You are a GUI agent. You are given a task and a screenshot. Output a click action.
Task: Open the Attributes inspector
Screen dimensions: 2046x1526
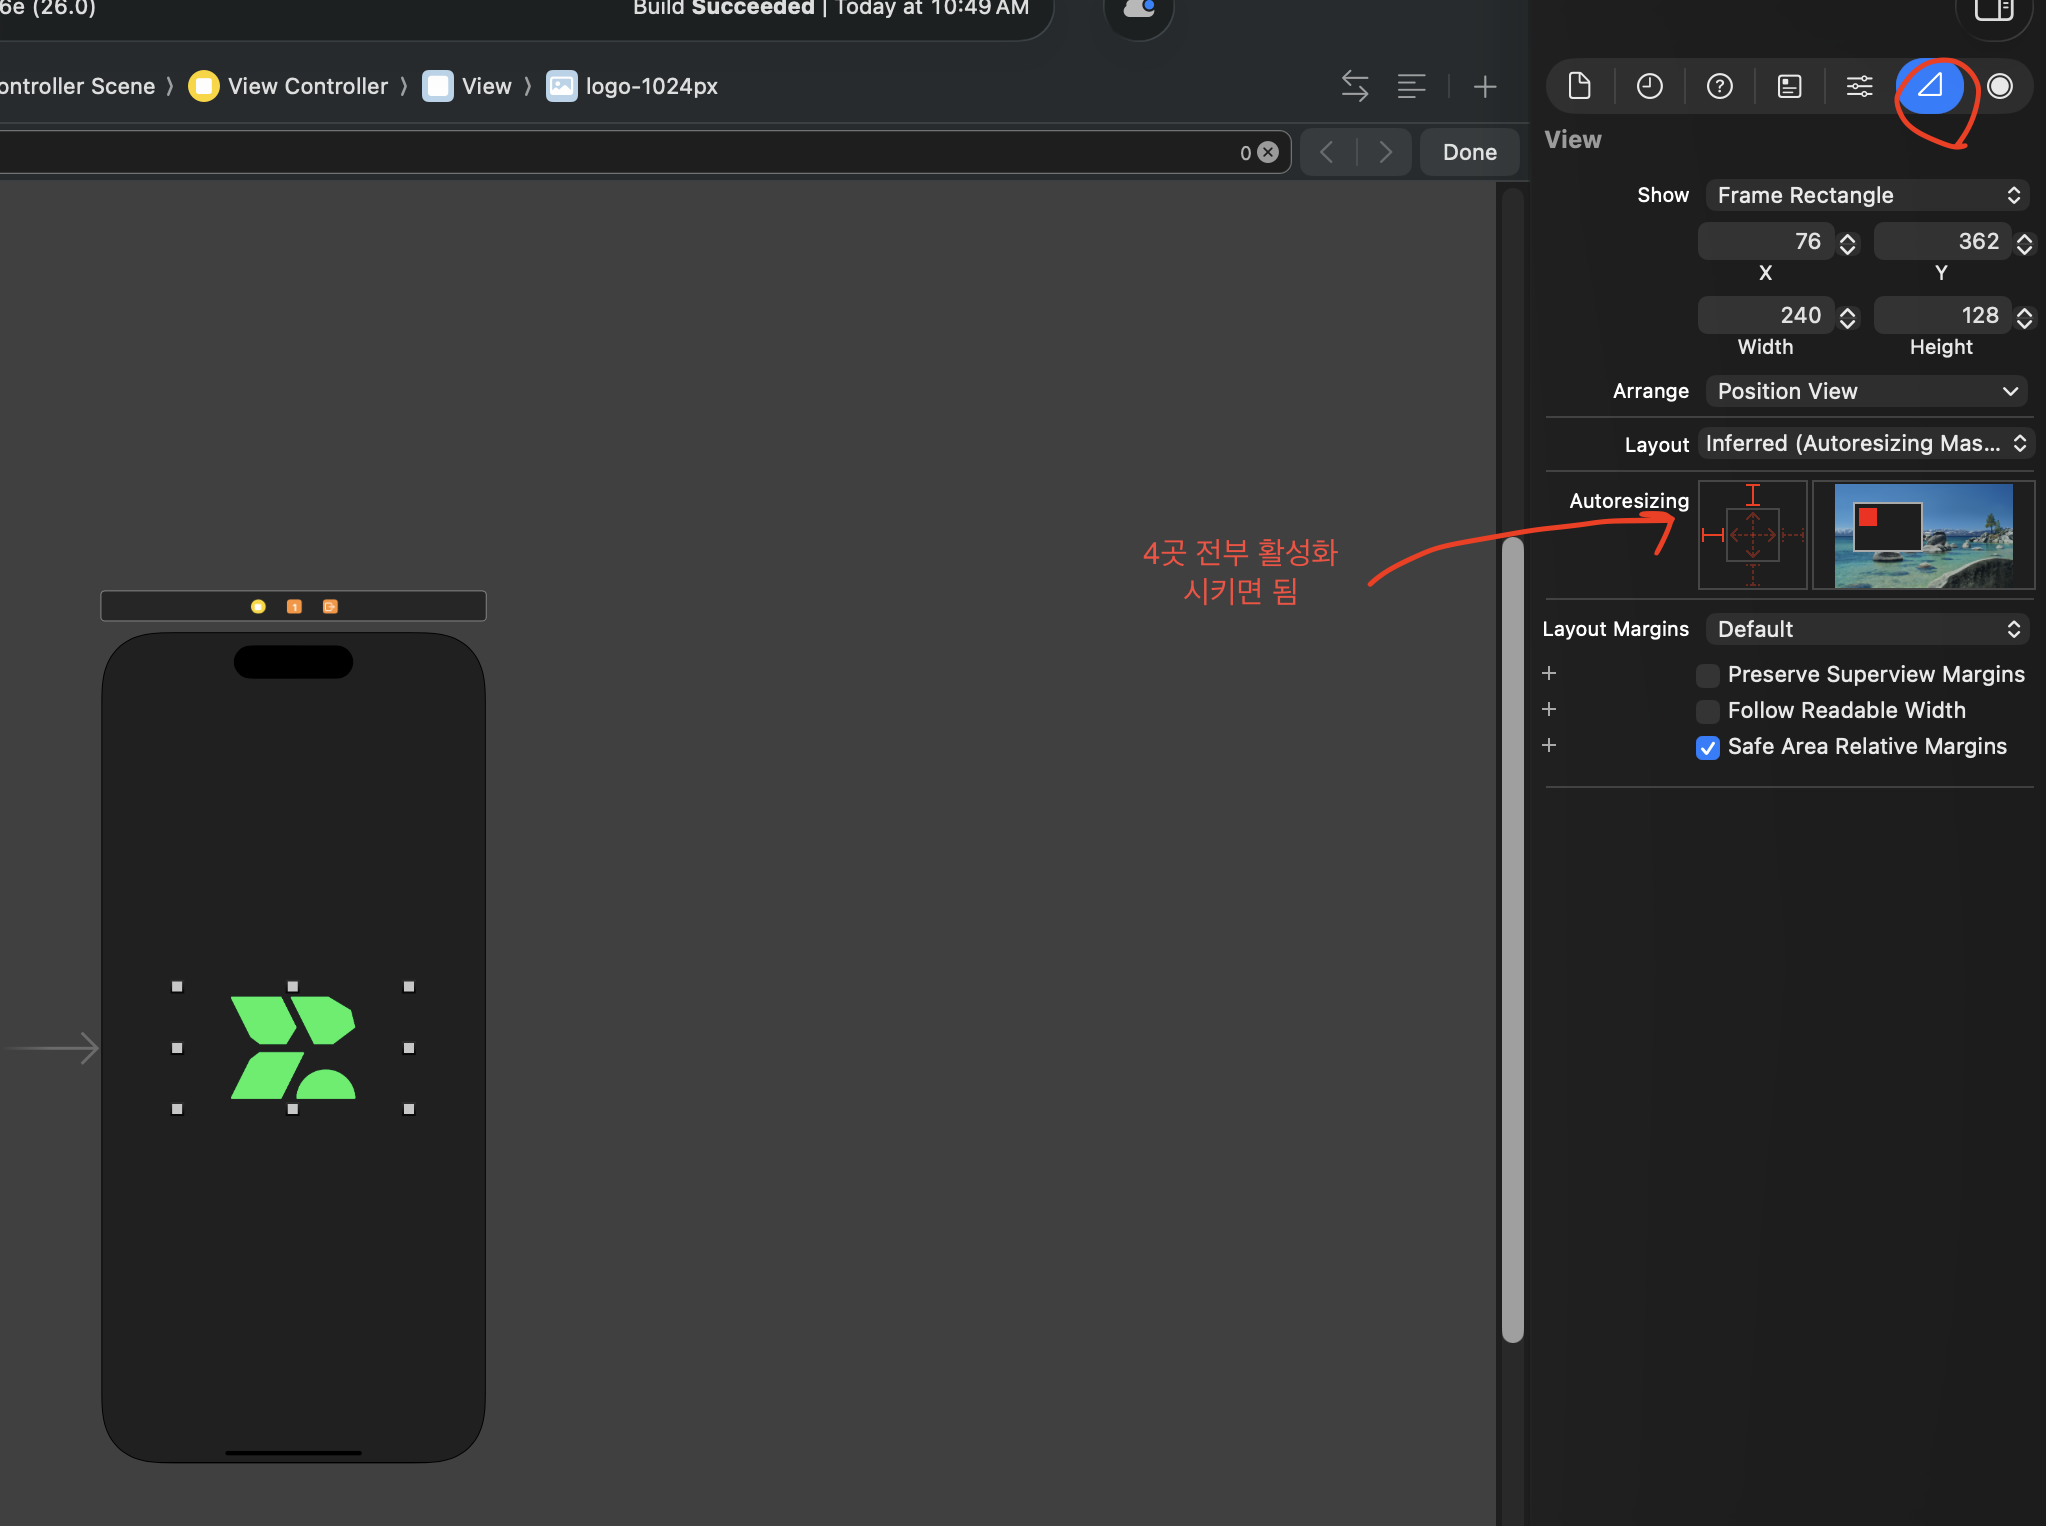click(x=1859, y=86)
